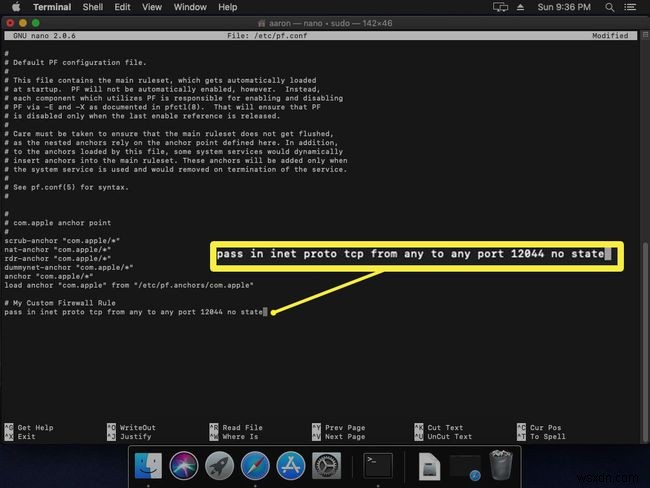This screenshot has width=650, height=488.
Task: Click the To Spell shortcut label
Action: 548,437
